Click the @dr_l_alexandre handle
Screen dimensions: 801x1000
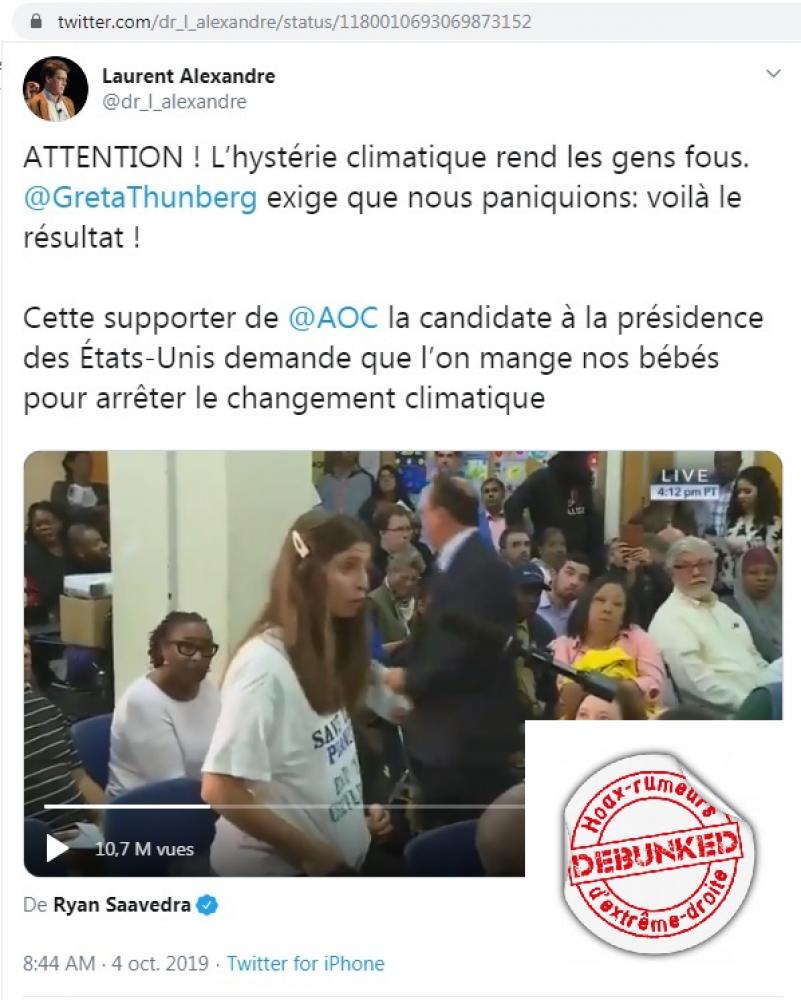pyautogui.click(x=175, y=102)
